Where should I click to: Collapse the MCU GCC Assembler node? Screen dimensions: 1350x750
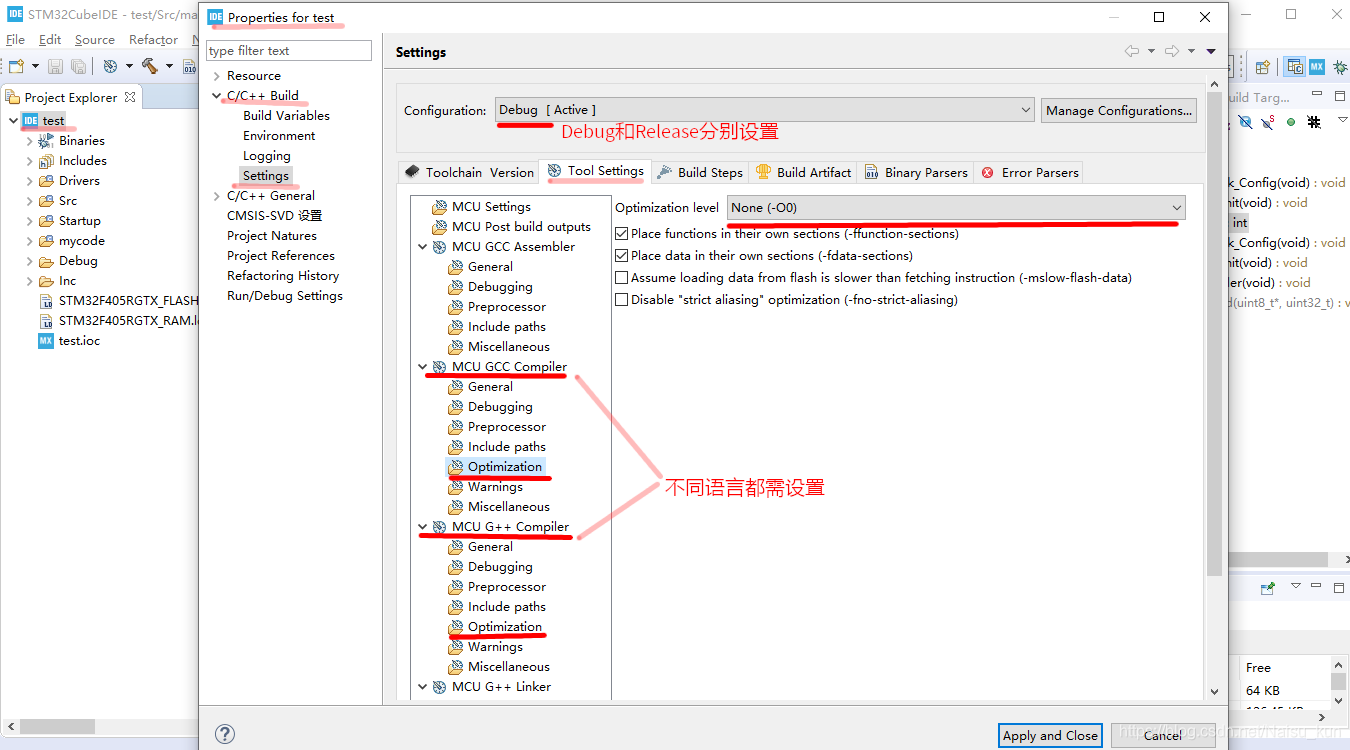[422, 247]
